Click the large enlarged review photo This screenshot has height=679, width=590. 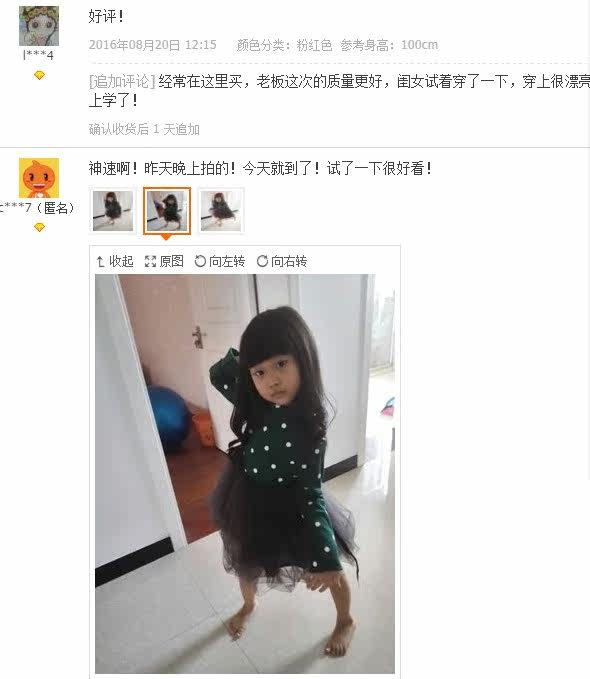coord(245,474)
